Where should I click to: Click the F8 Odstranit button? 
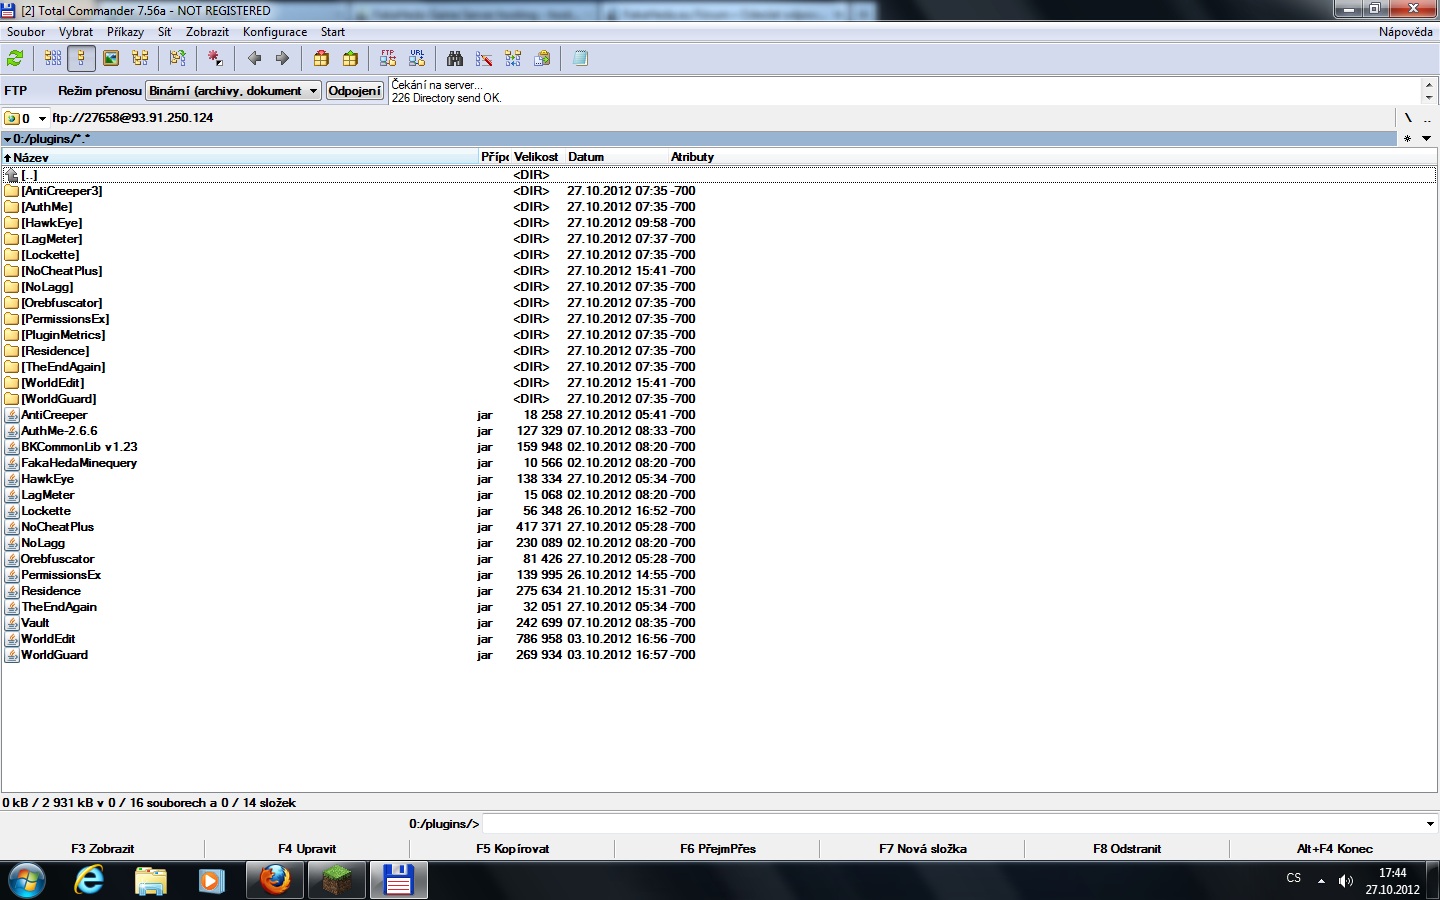(x=1127, y=848)
